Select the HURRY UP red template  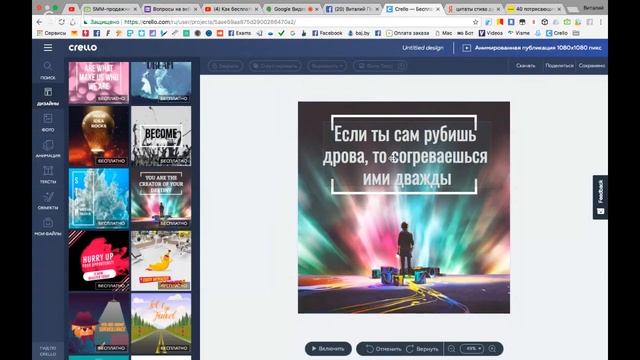coord(99,261)
